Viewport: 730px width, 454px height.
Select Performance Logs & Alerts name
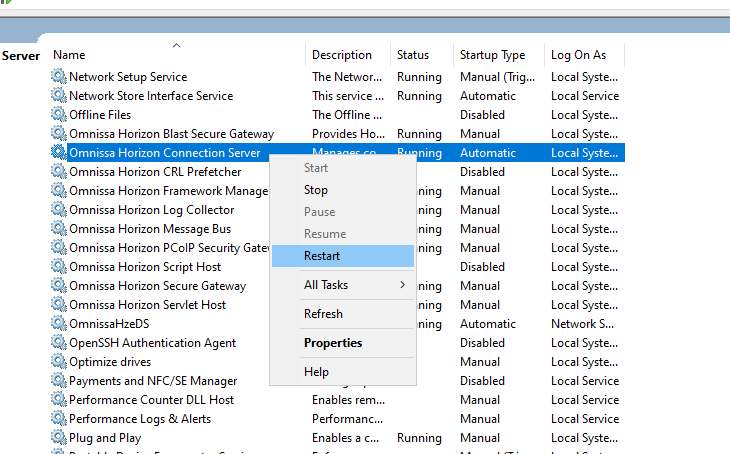[140, 419]
